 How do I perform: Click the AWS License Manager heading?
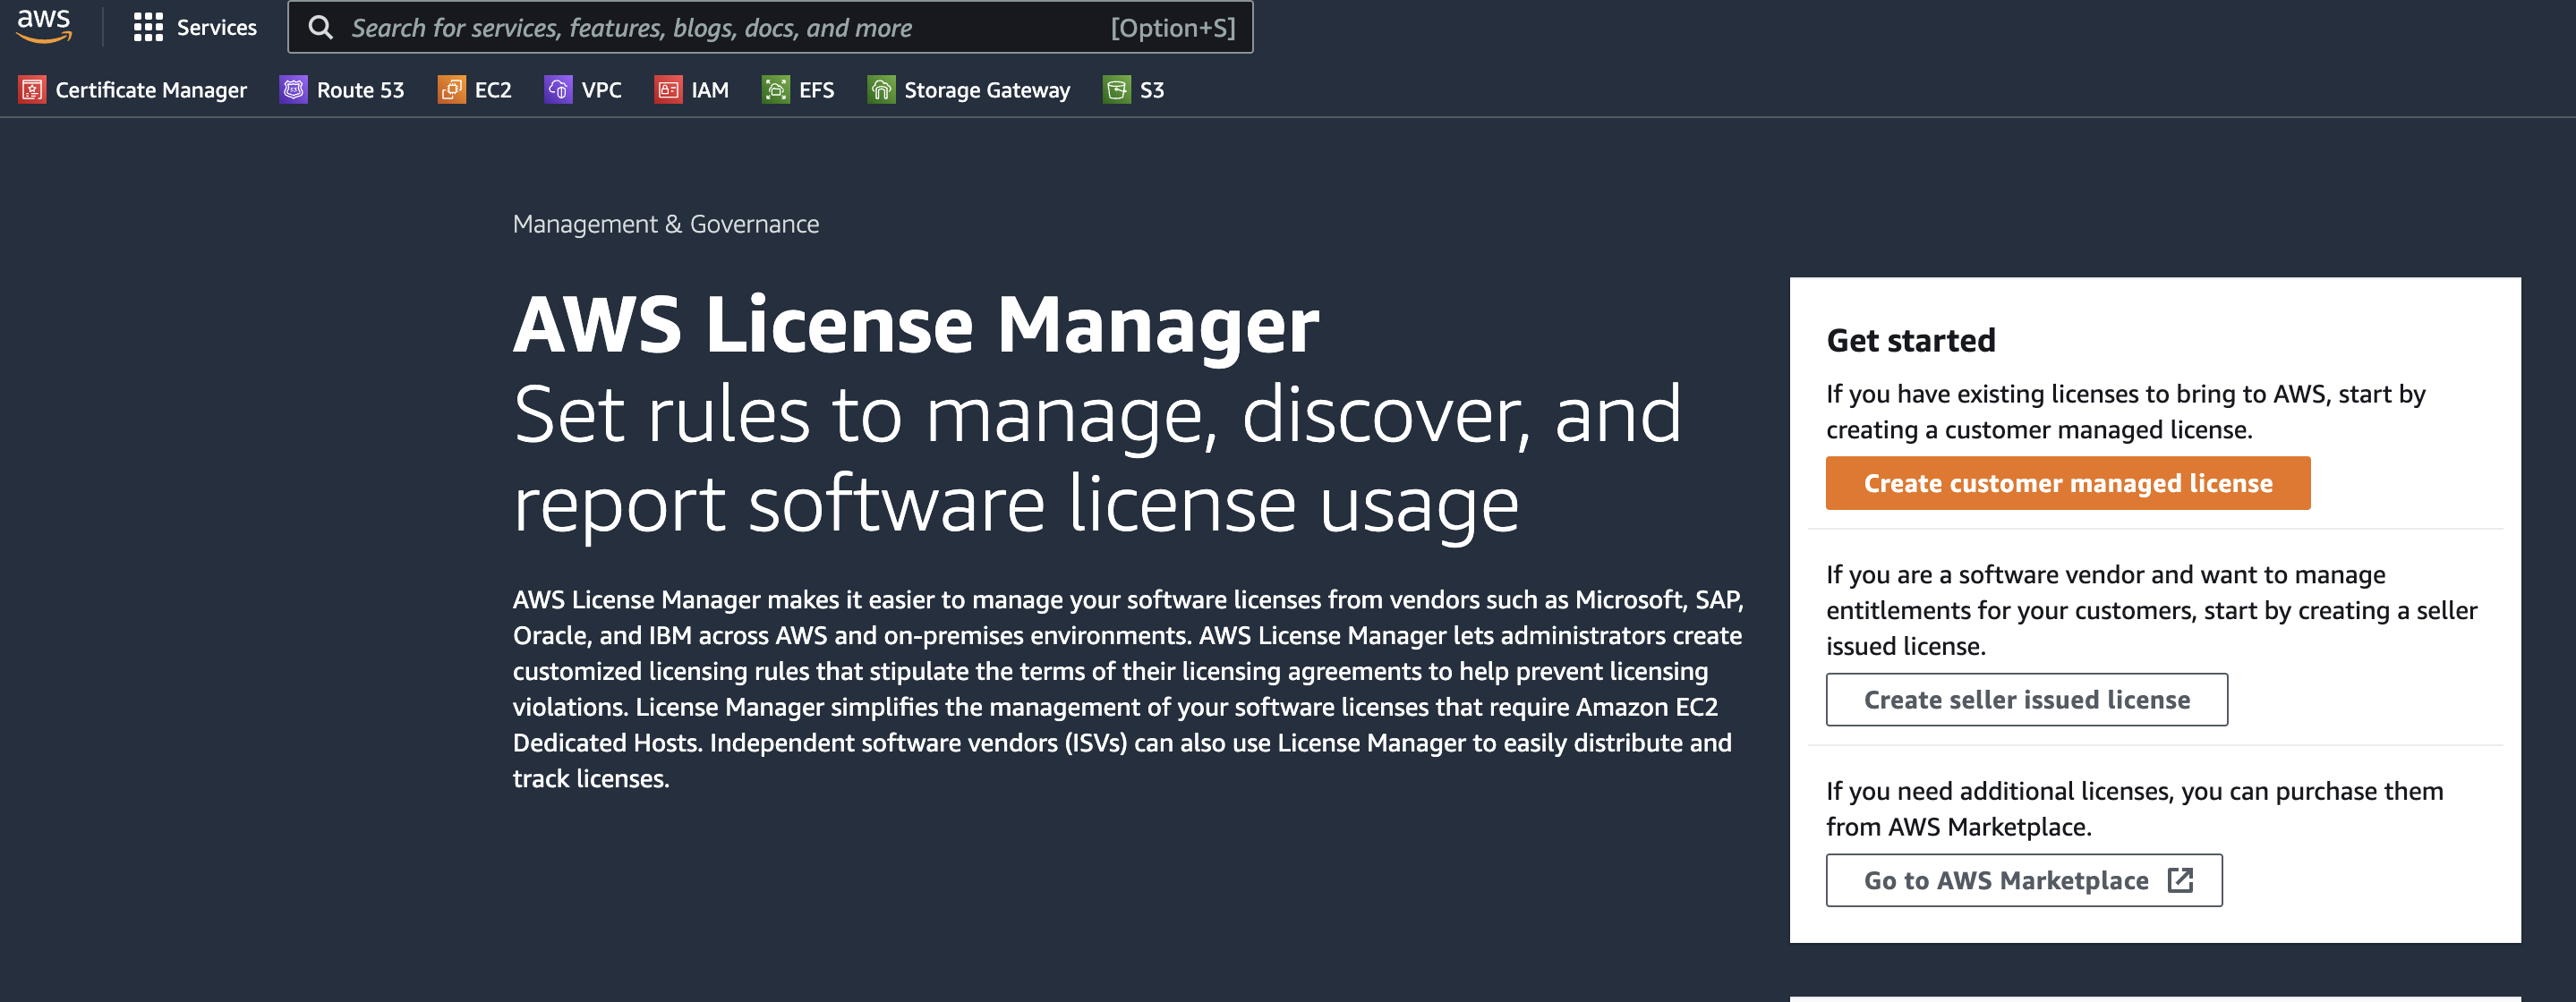(x=916, y=324)
